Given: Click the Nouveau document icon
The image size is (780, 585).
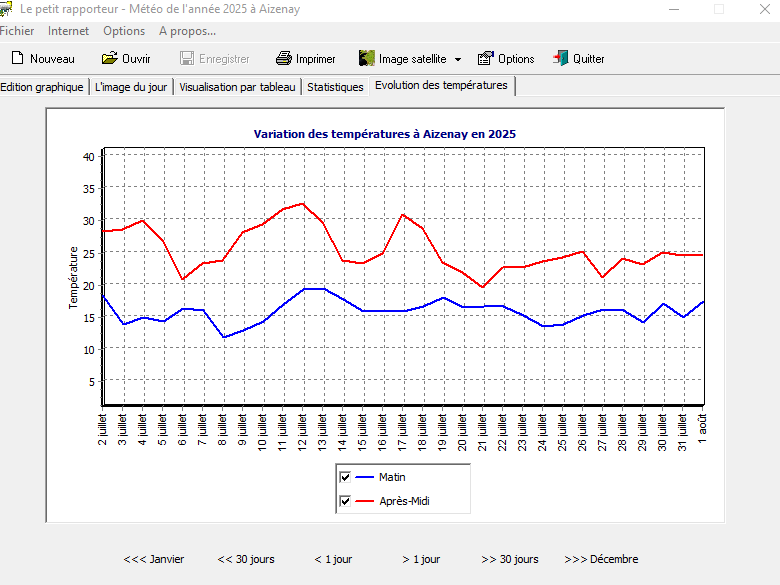Looking at the screenshot, I should (x=17, y=59).
